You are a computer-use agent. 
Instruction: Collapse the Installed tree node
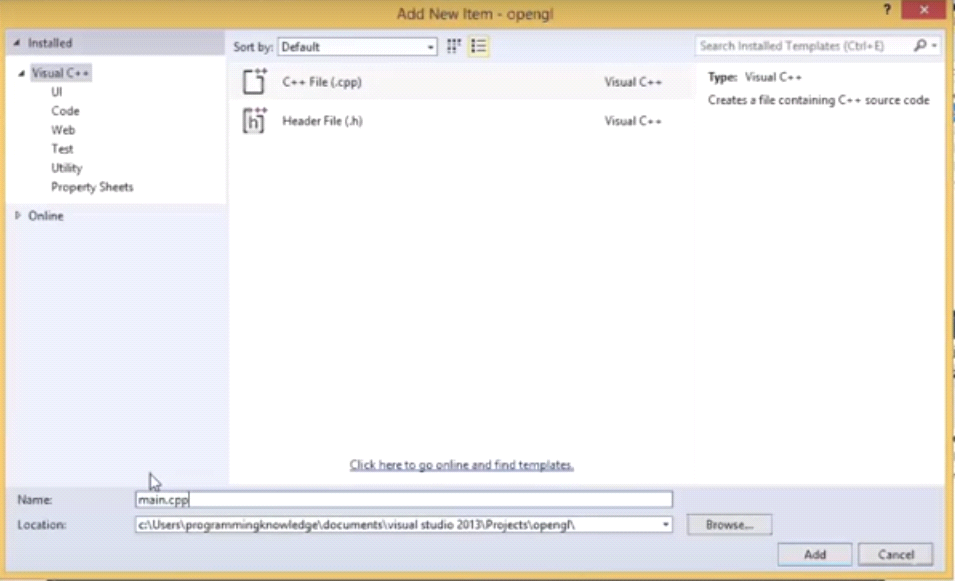tap(17, 43)
